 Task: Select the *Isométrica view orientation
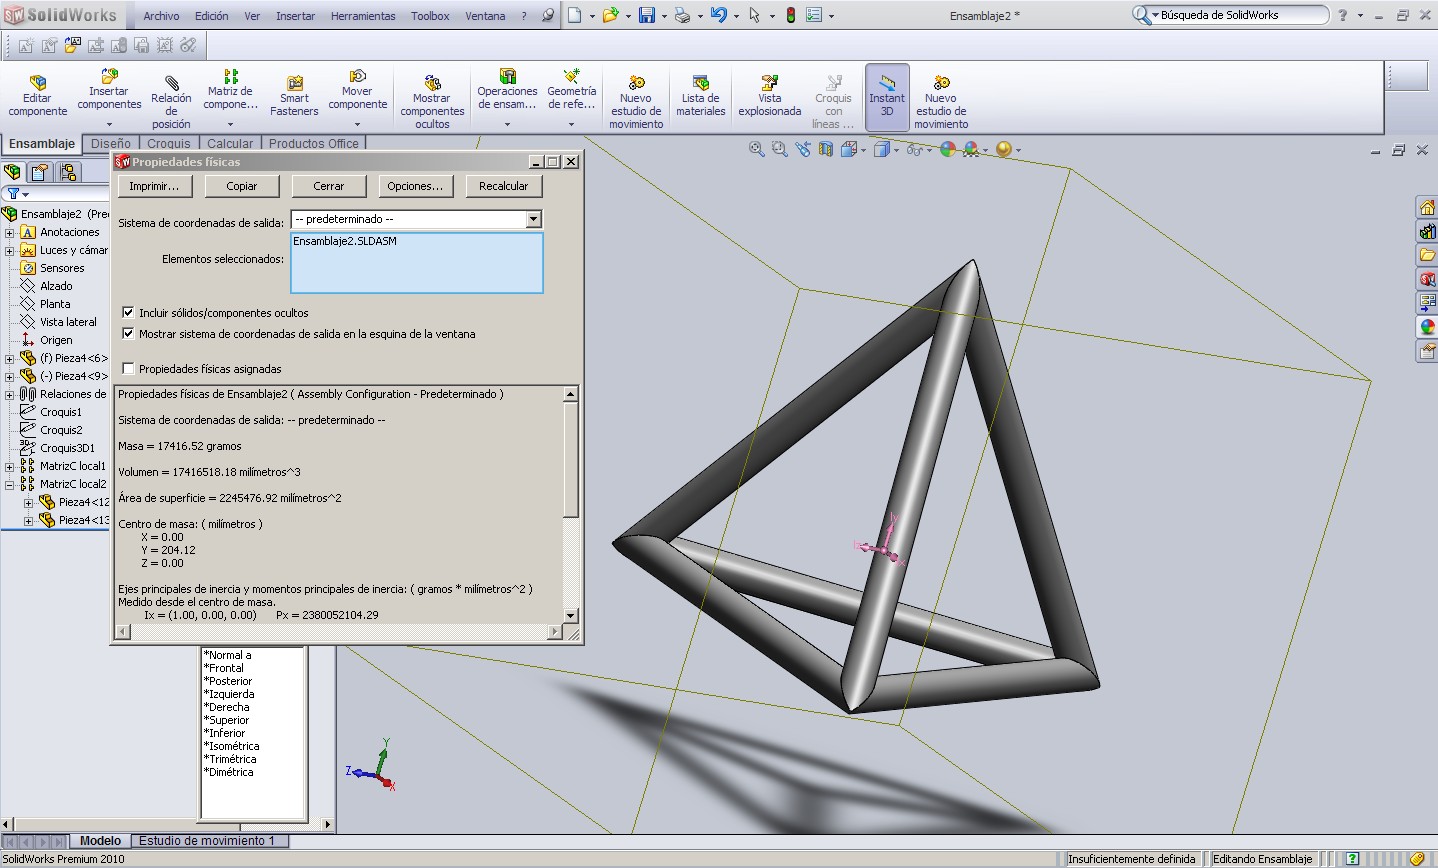(232, 746)
